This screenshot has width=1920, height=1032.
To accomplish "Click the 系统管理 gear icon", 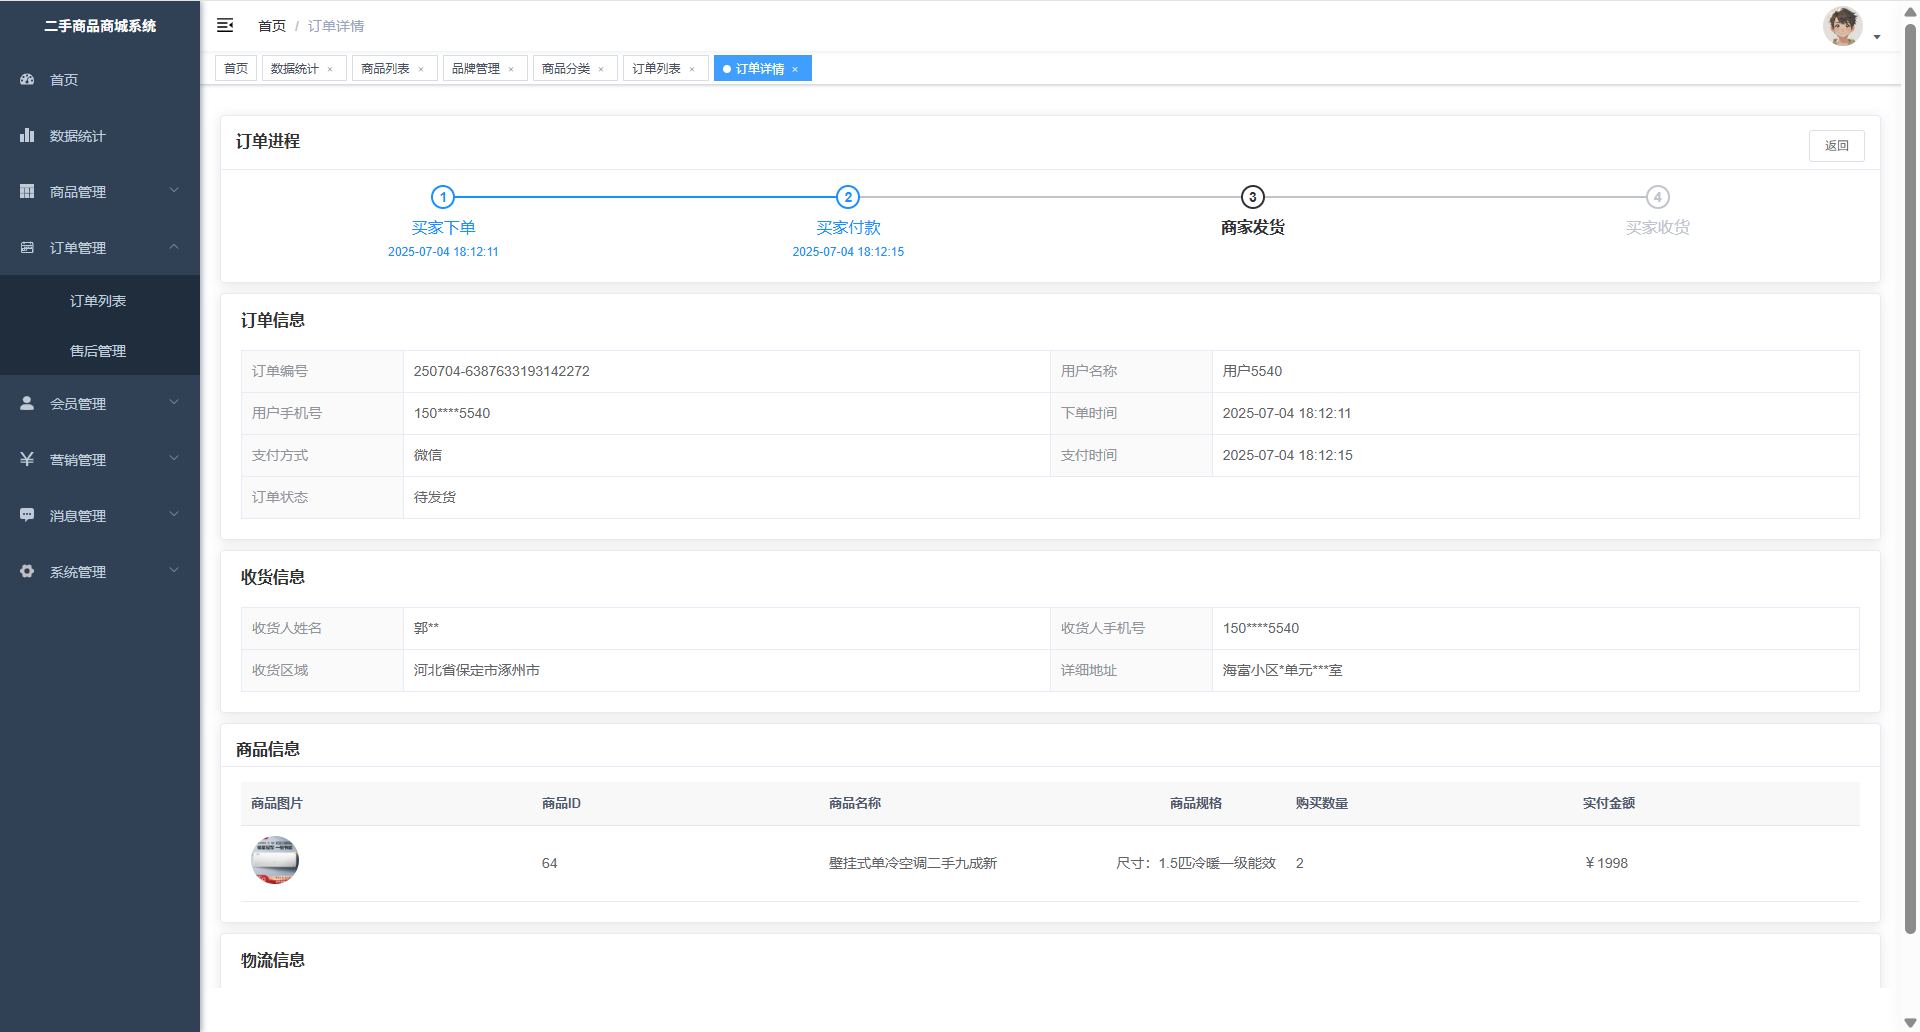I will tap(27, 571).
